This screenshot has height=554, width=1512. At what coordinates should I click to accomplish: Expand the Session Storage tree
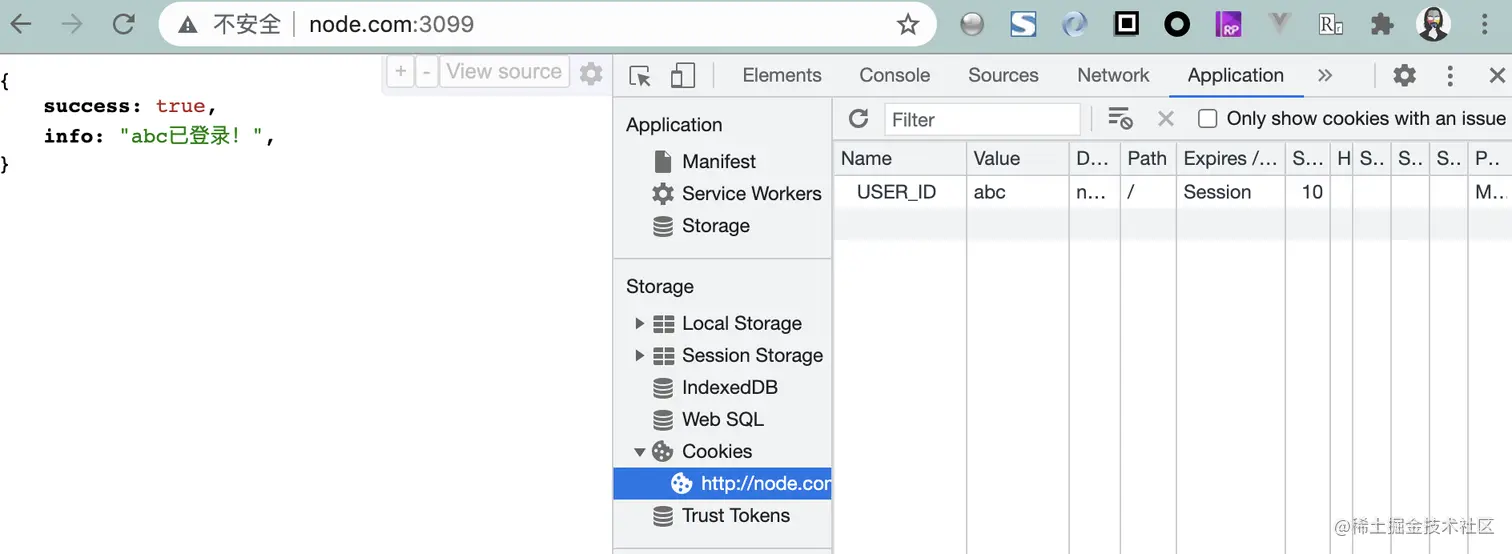pyautogui.click(x=640, y=356)
